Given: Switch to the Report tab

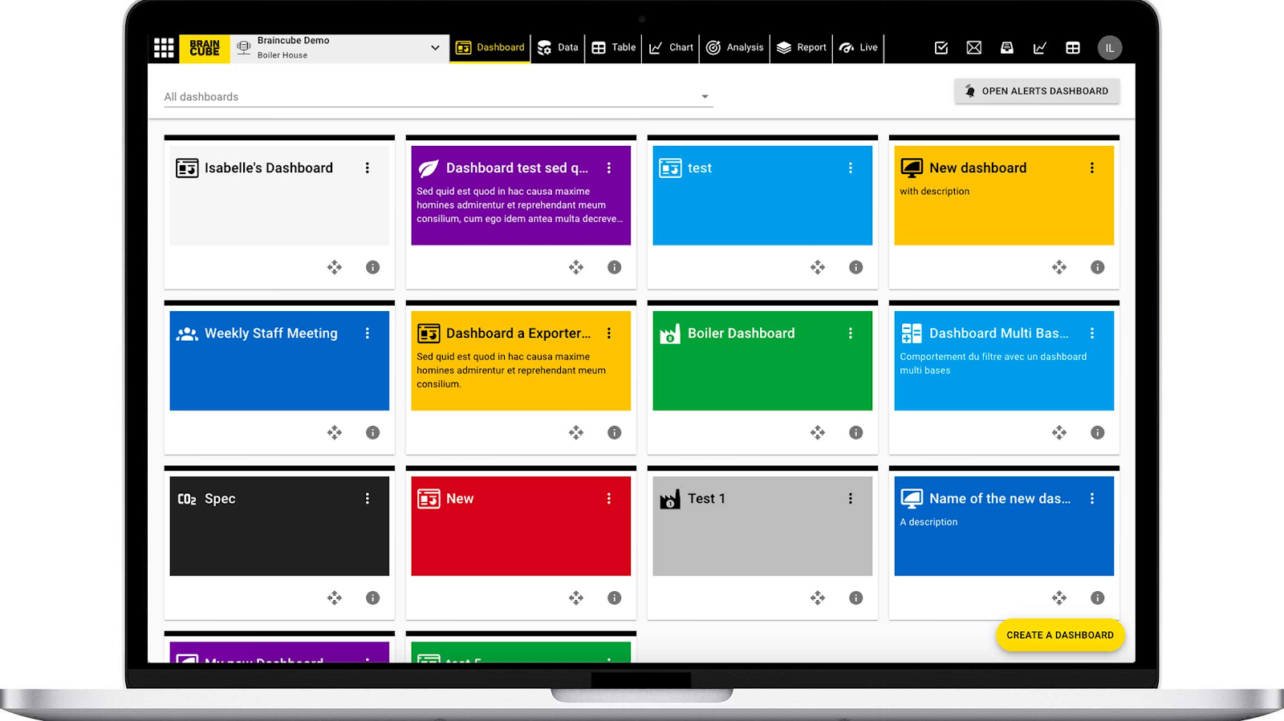Looking at the screenshot, I should (802, 48).
